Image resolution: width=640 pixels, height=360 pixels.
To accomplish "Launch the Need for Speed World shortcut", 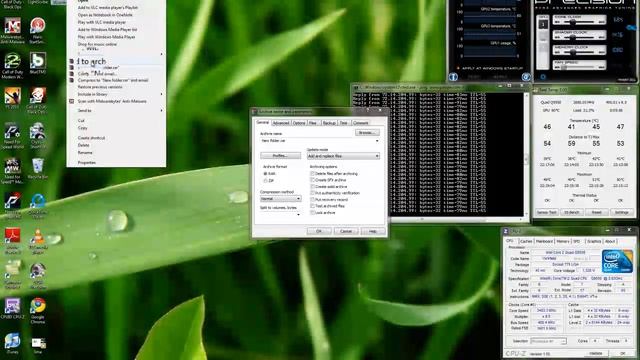I will (x=12, y=131).
